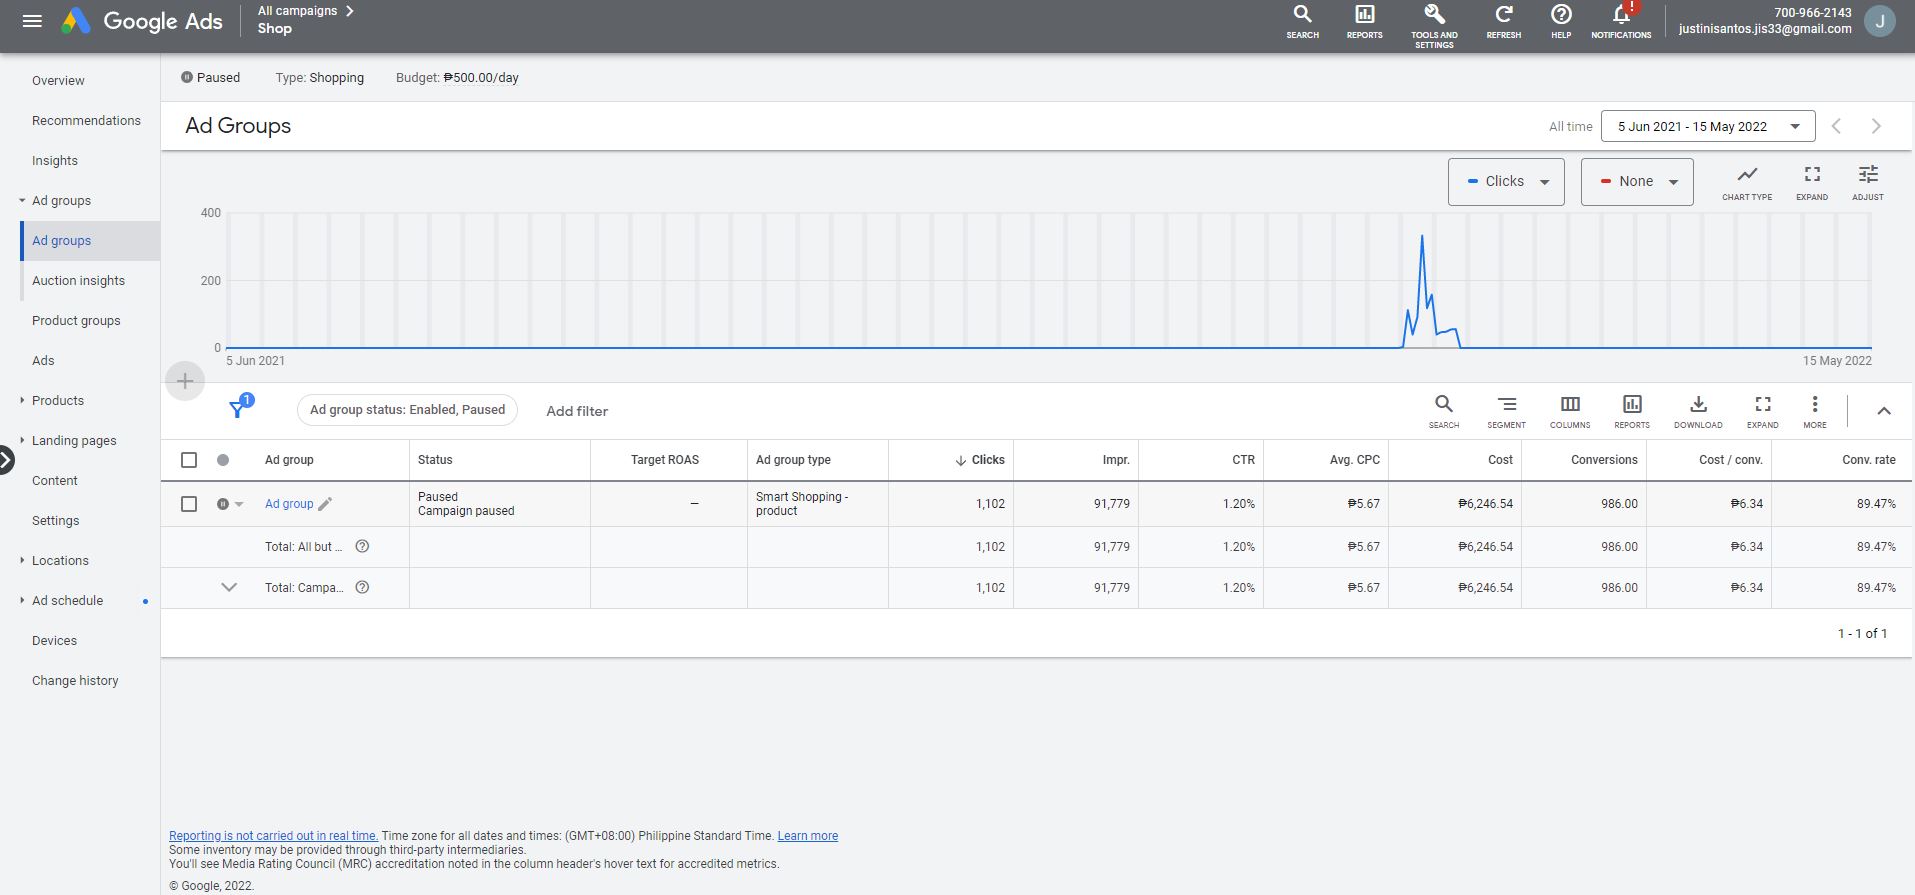
Task: Open Chart Type selector icon
Action: [x=1747, y=175]
